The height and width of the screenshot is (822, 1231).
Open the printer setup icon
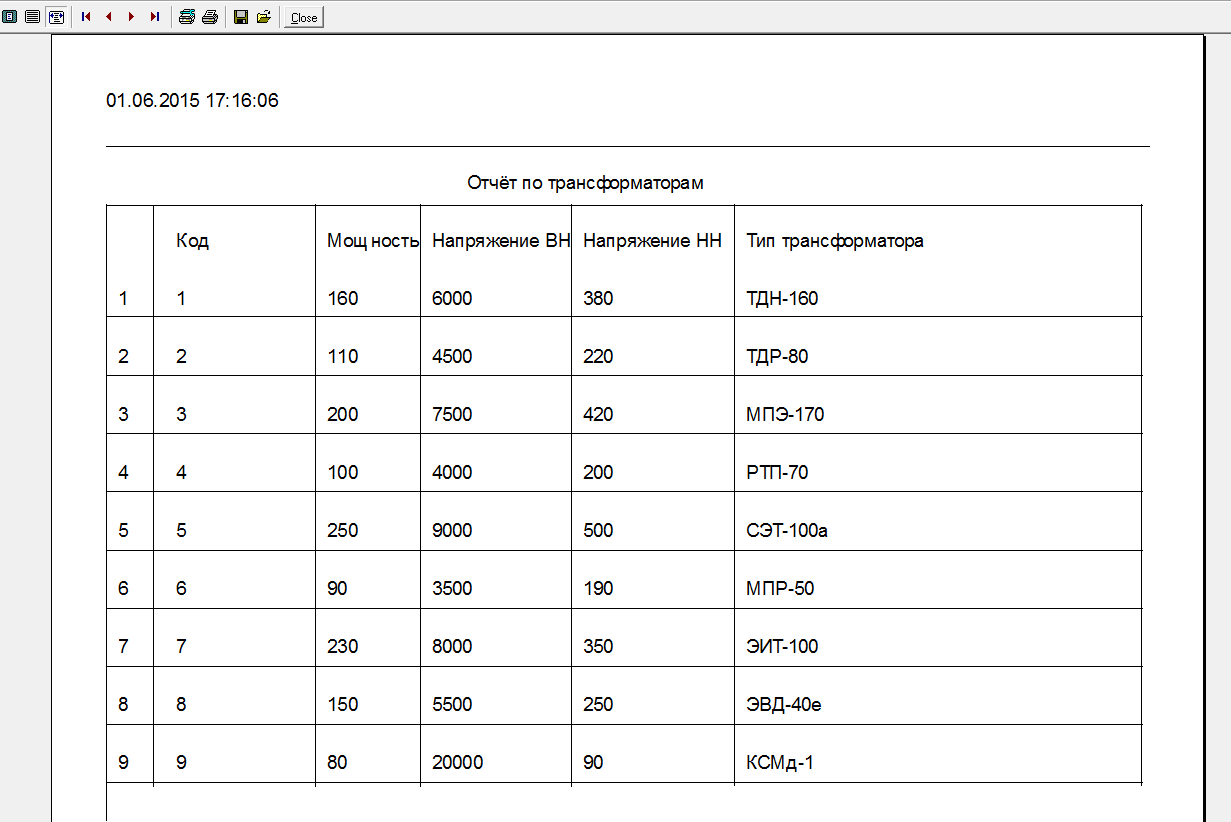[187, 17]
